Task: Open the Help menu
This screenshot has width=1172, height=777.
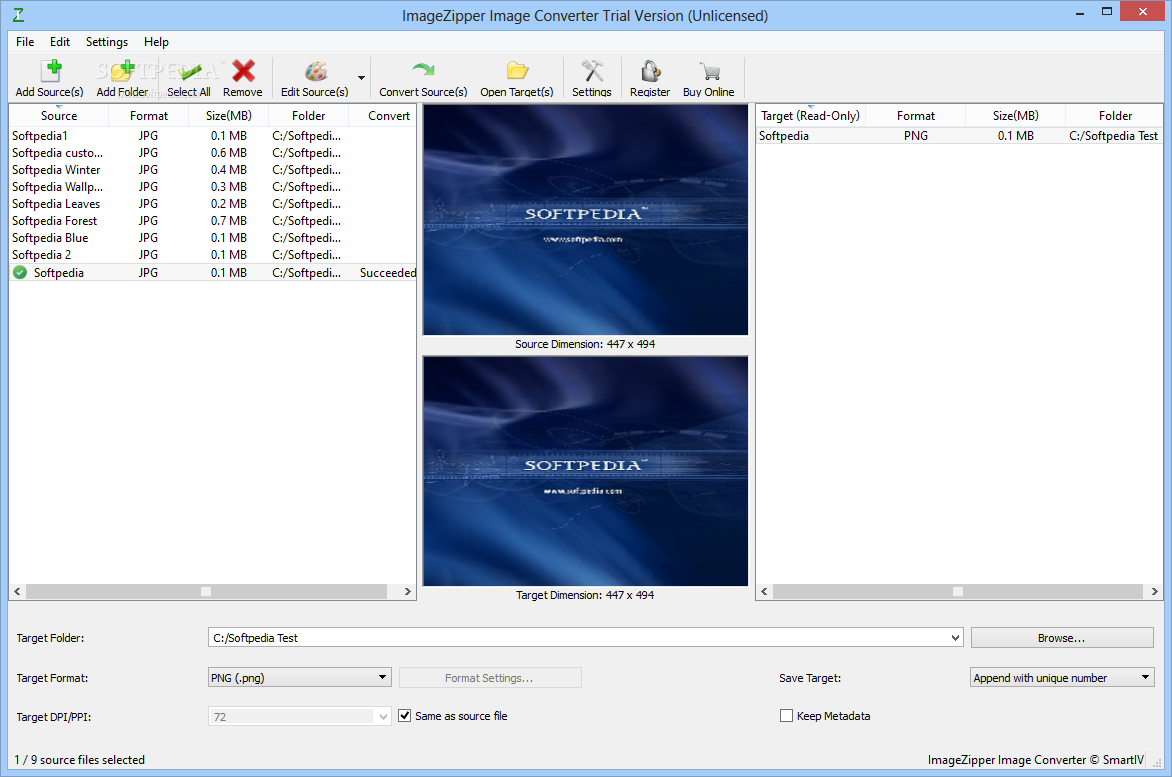Action: click(156, 42)
